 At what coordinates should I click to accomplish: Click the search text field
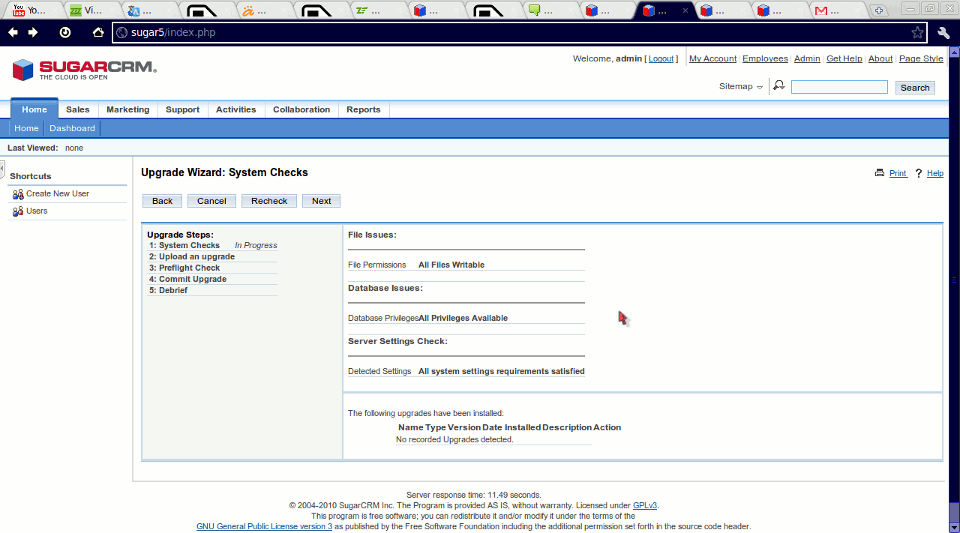839,88
